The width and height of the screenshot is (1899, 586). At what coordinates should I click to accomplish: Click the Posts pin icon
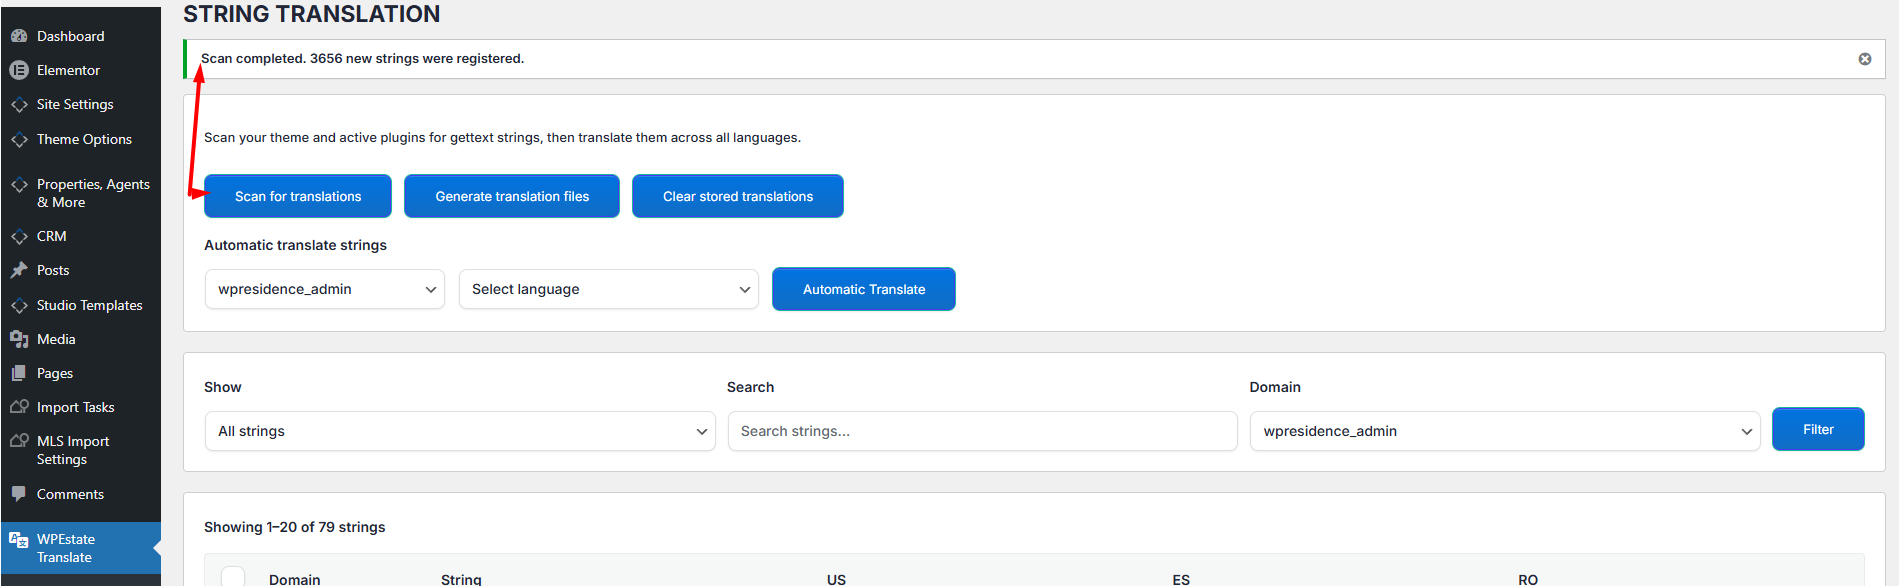pyautogui.click(x=19, y=270)
